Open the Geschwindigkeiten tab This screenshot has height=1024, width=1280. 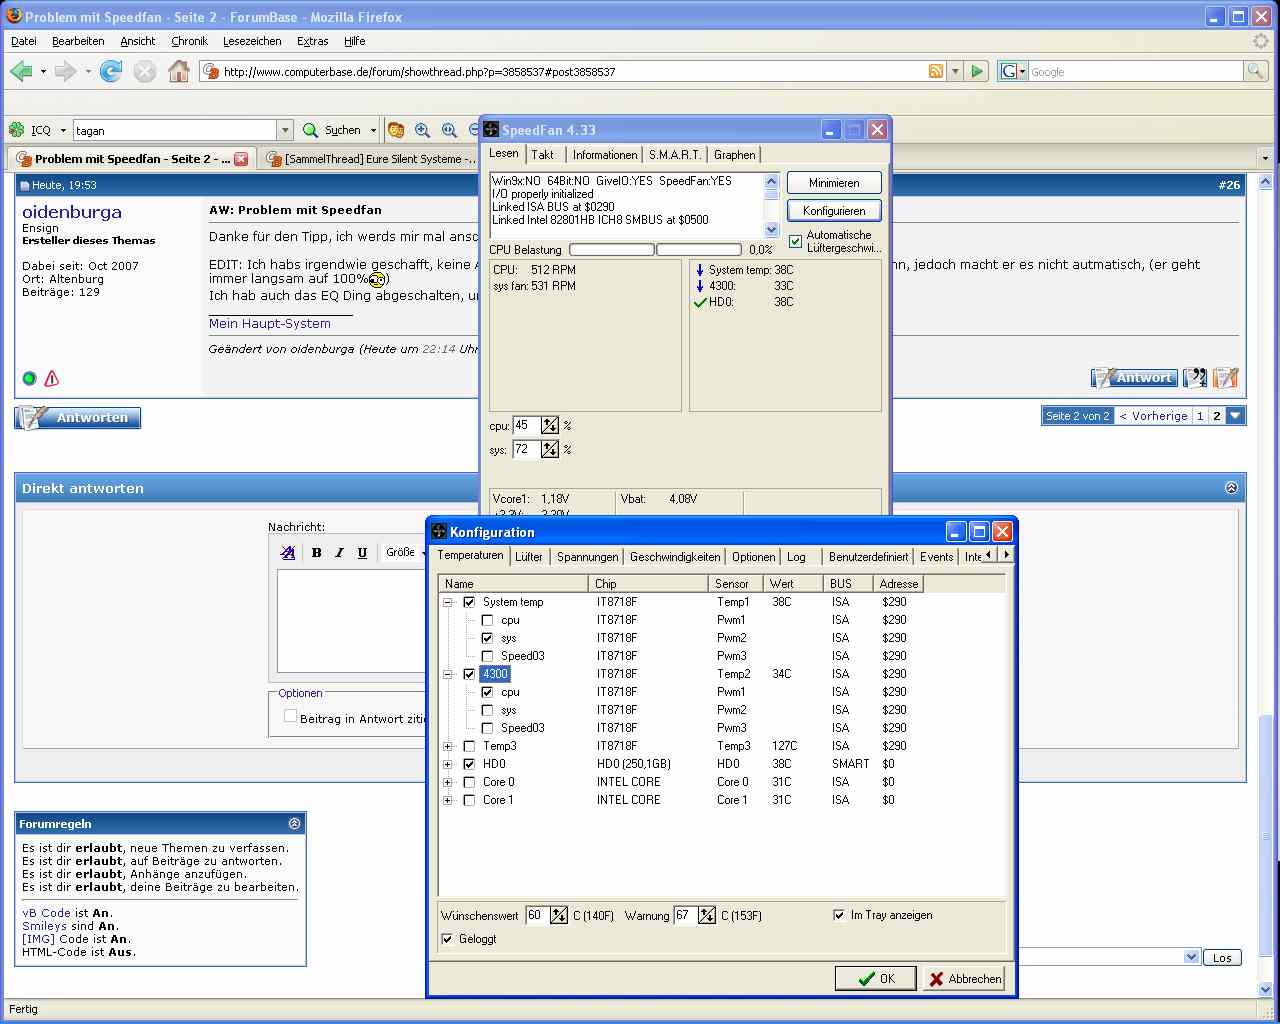[x=675, y=557]
